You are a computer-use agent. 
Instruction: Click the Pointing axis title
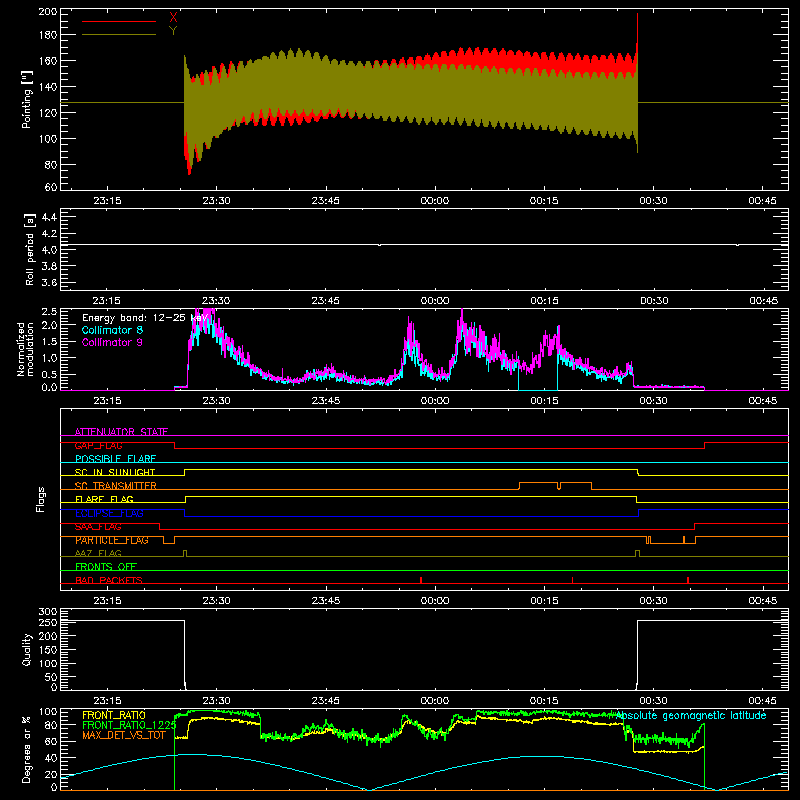[27, 100]
